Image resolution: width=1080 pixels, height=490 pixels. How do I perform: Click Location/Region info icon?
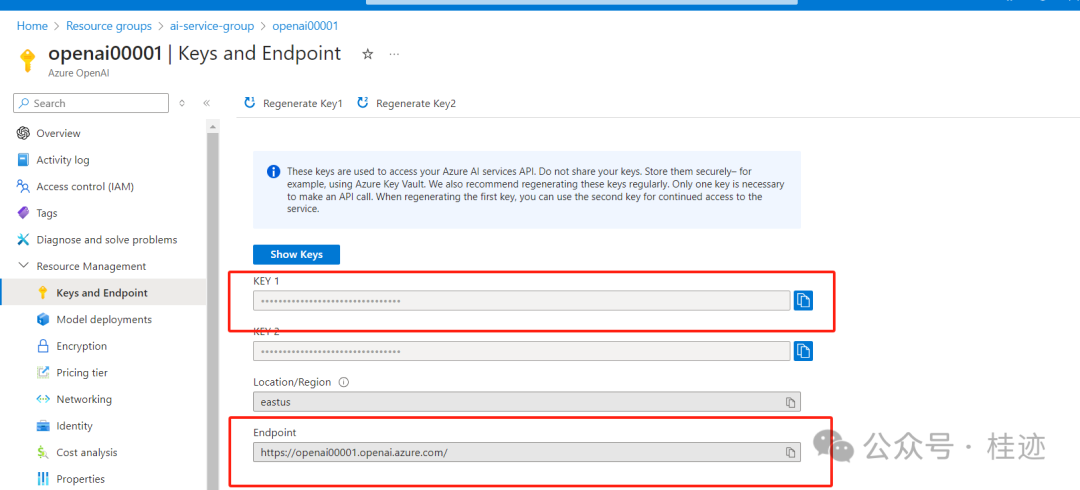(x=344, y=382)
